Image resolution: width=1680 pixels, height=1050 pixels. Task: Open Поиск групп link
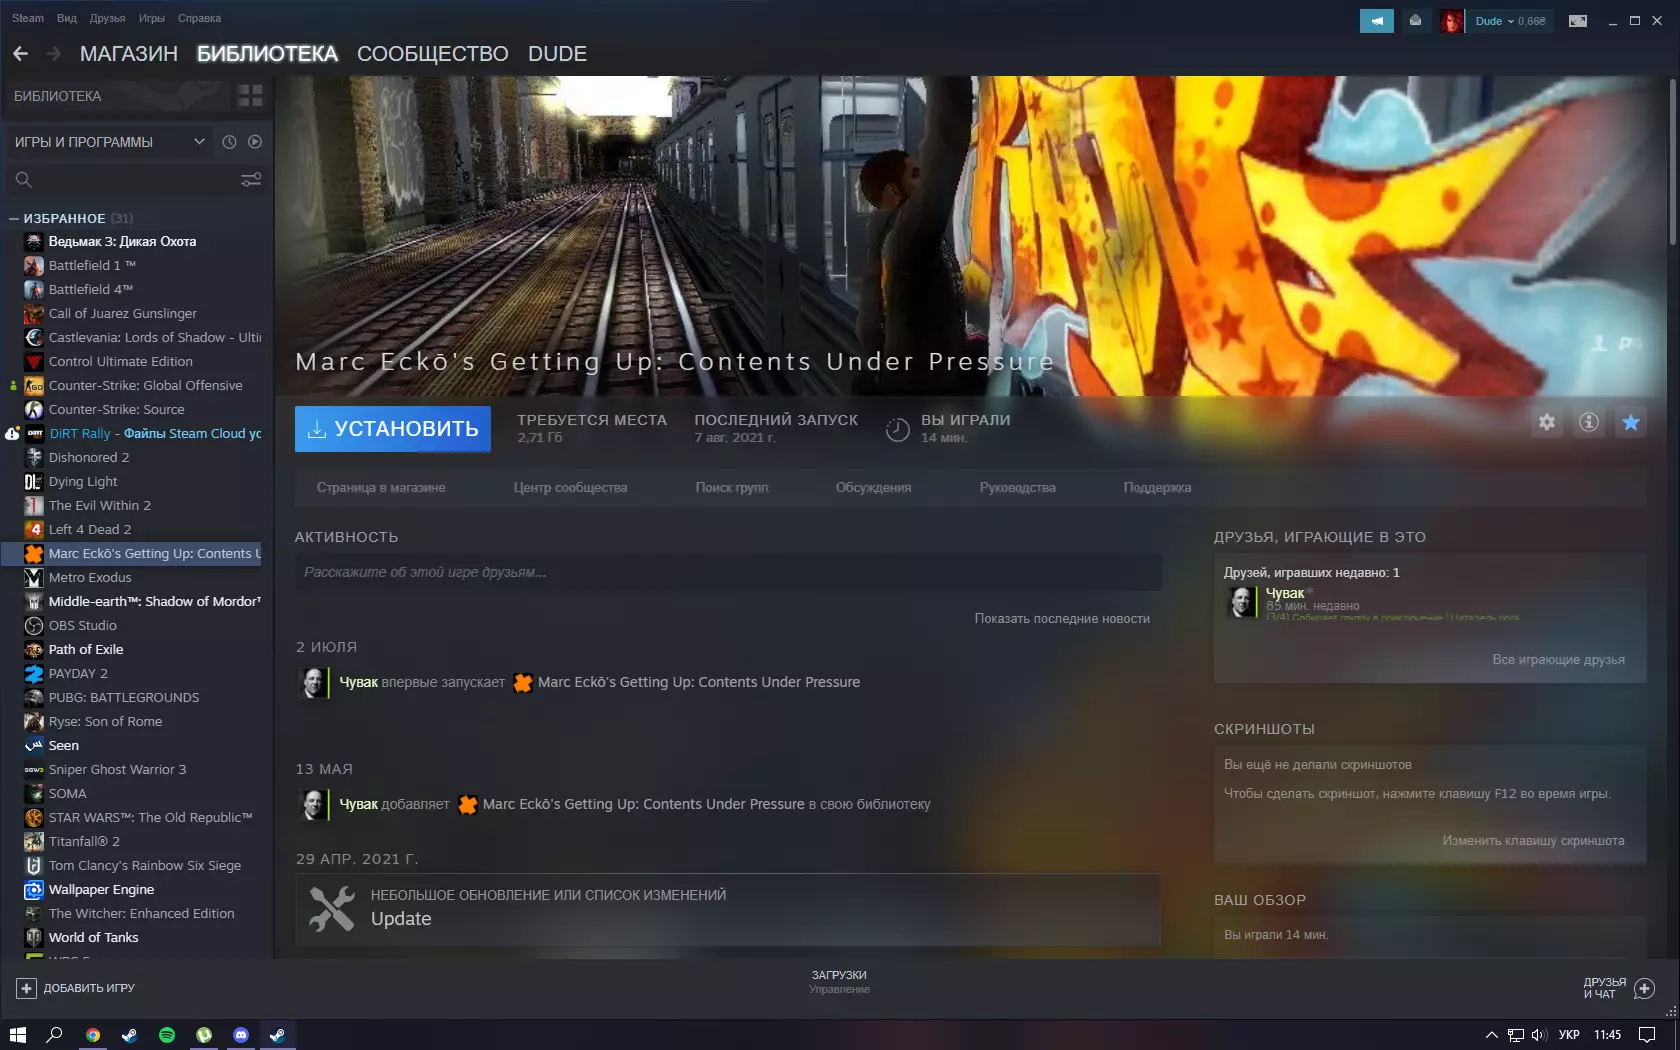coord(732,488)
